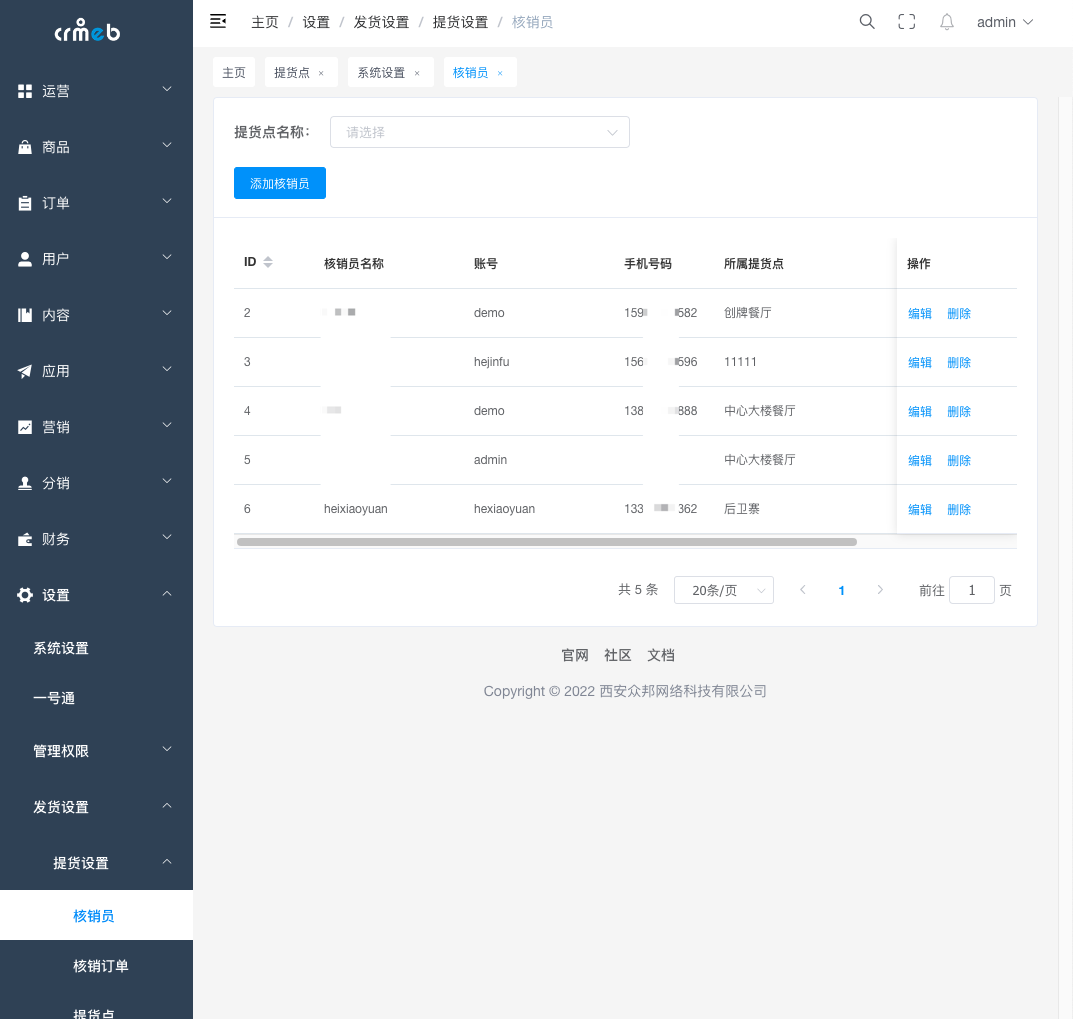1073x1019 pixels.
Task: Click the crmeb logo
Action: pos(87,31)
